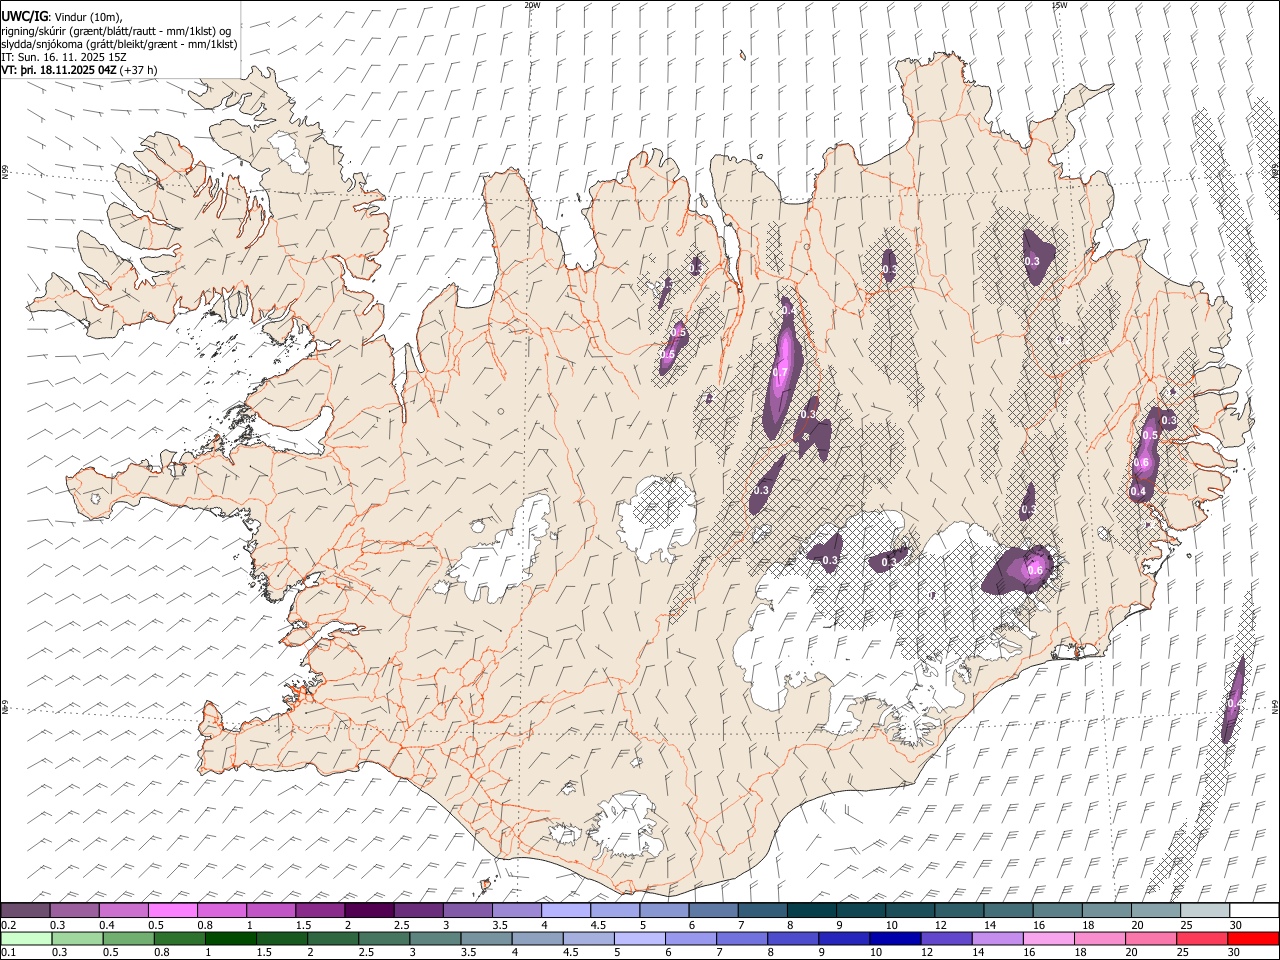Image resolution: width=1280 pixels, height=960 pixels.
Task: Click the '0.7' value on the large purple blob
Action: click(781, 373)
